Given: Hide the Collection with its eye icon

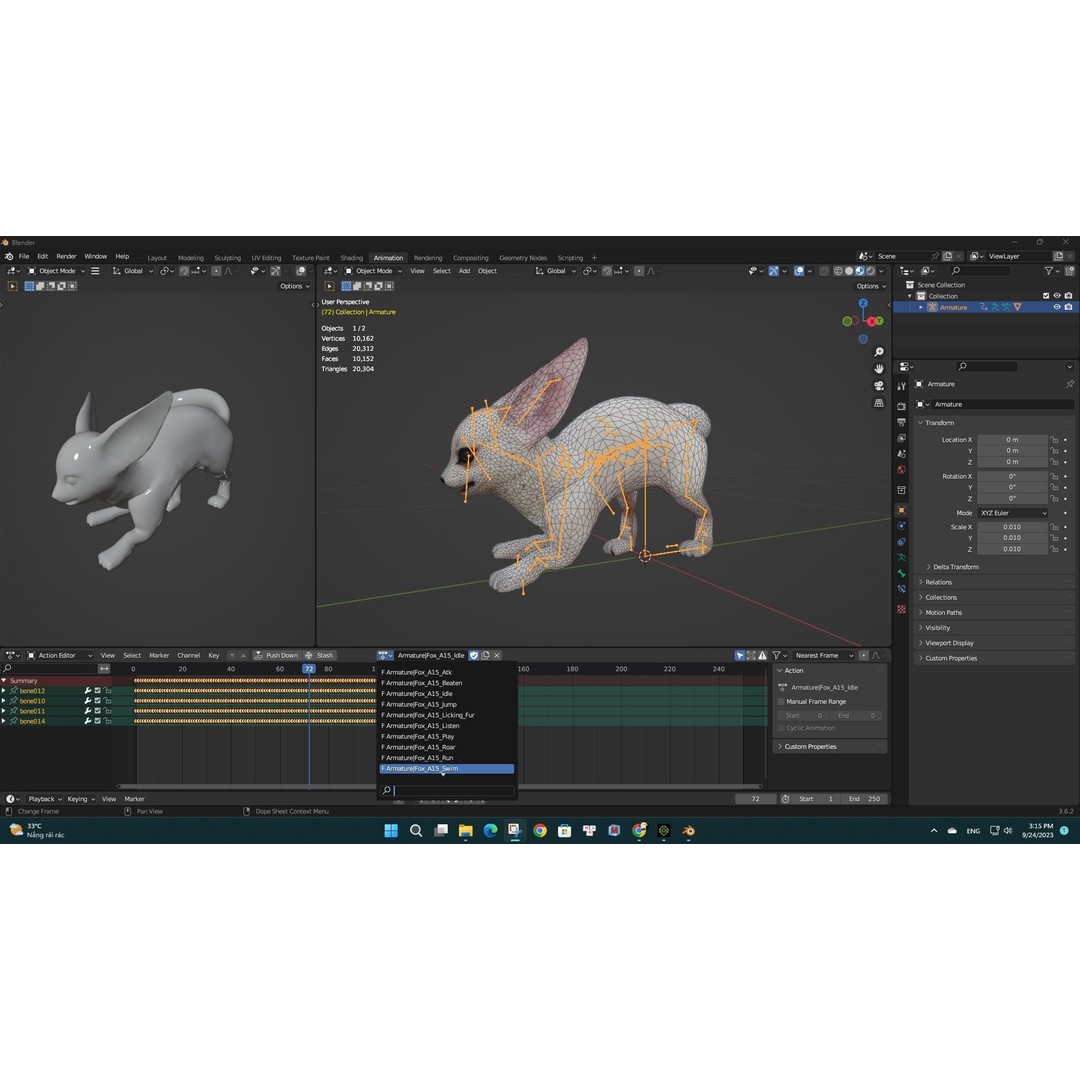Looking at the screenshot, I should tap(1057, 296).
